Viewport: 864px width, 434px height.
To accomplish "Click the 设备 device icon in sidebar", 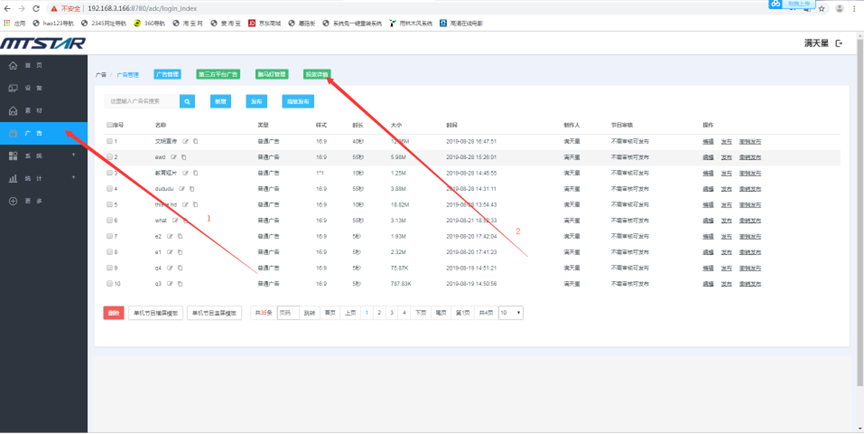I will click(x=13, y=88).
